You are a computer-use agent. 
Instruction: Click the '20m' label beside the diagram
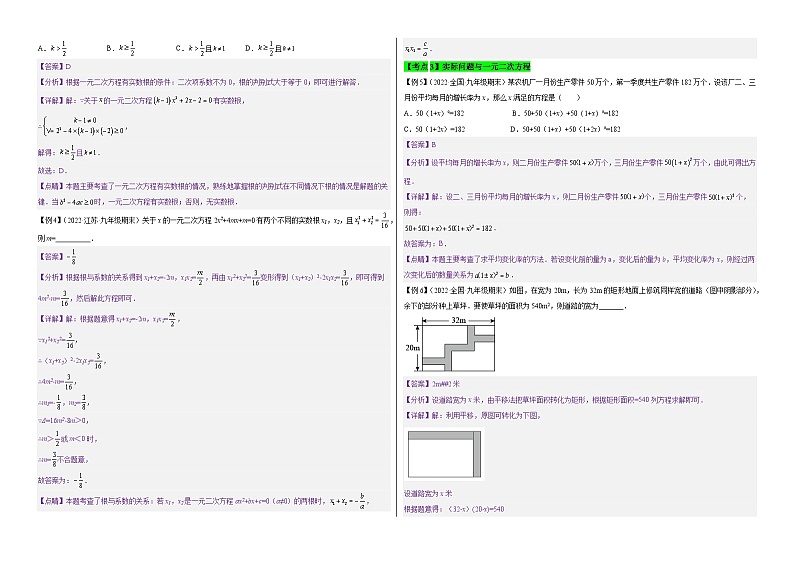[412, 346]
